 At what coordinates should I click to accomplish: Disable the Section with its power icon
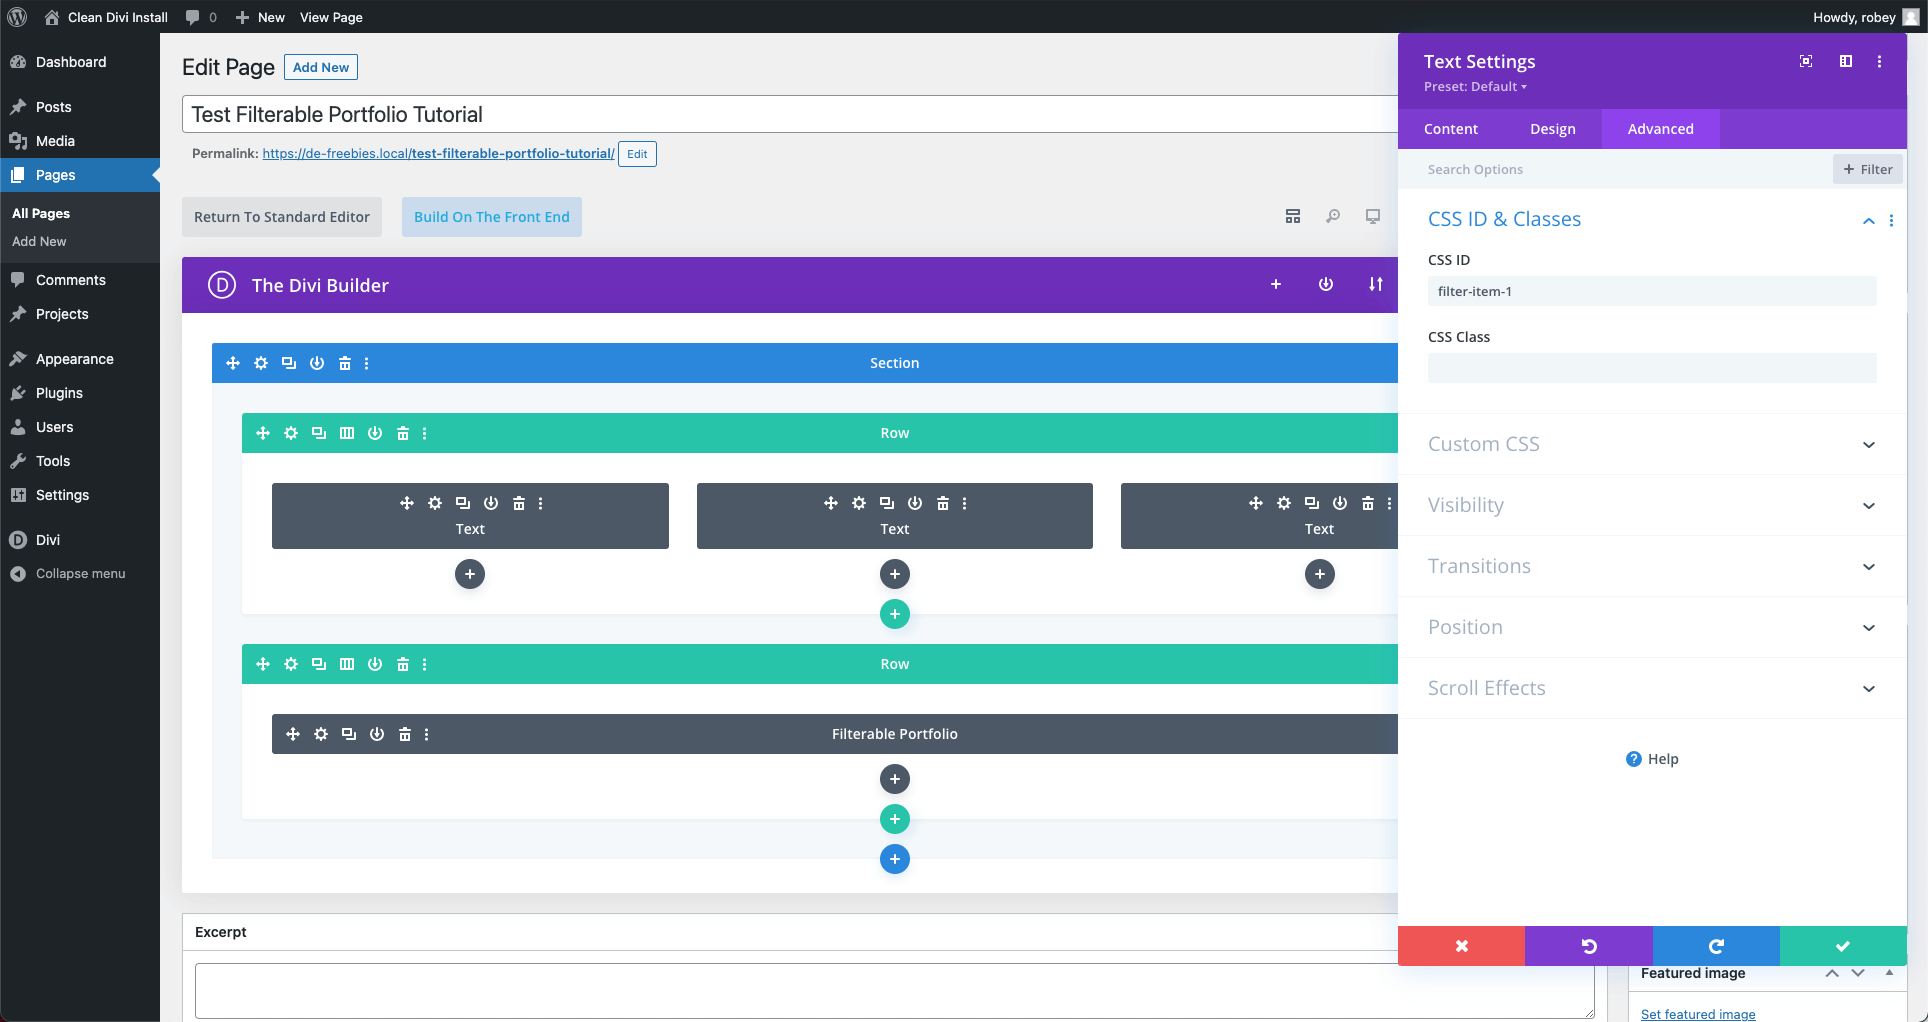tap(317, 363)
